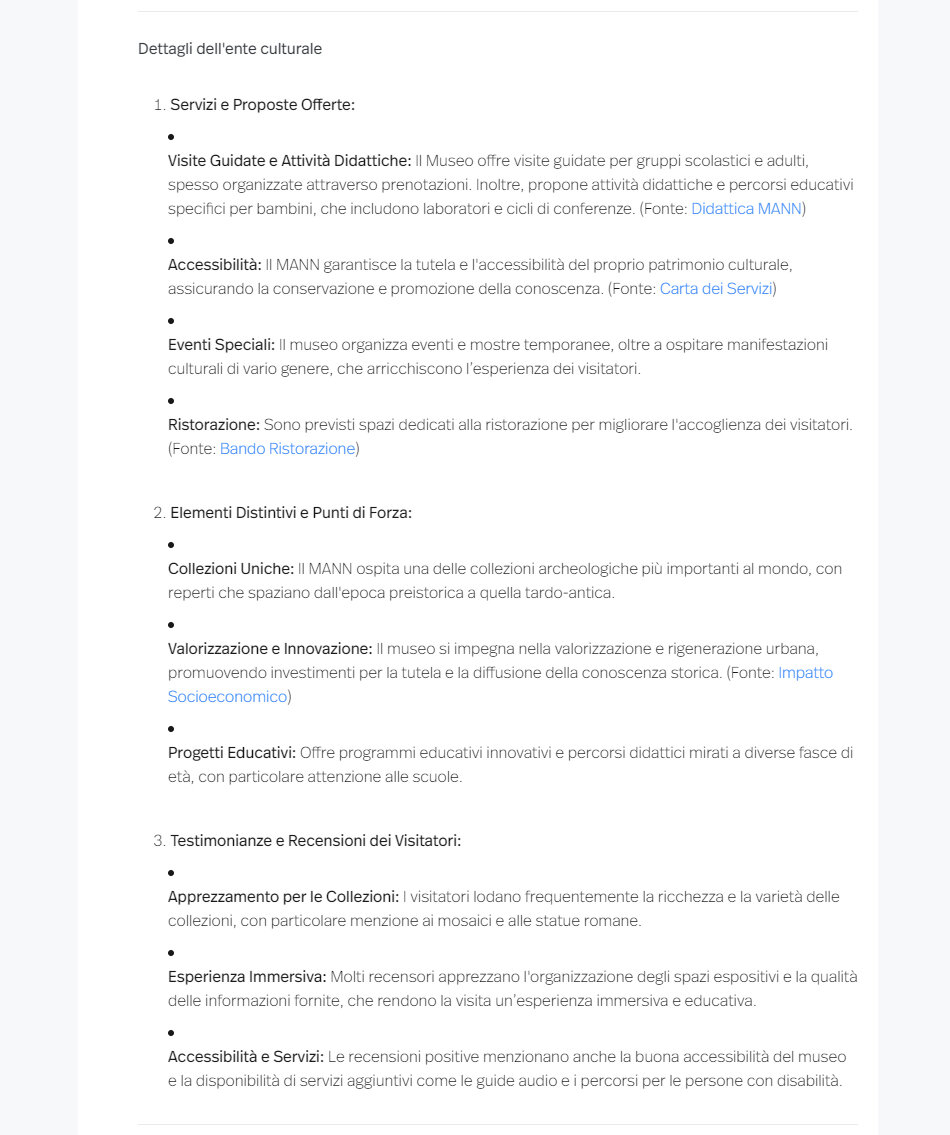
Task: Click the Progetti Educativi bold label
Action: pos(232,753)
